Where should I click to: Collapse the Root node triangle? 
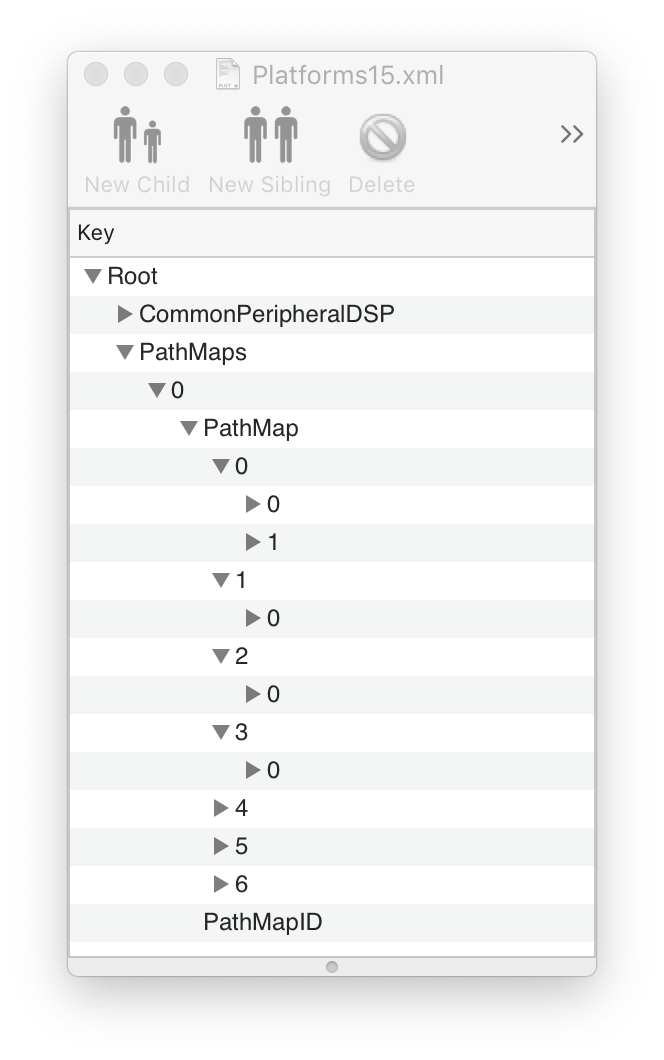click(93, 276)
